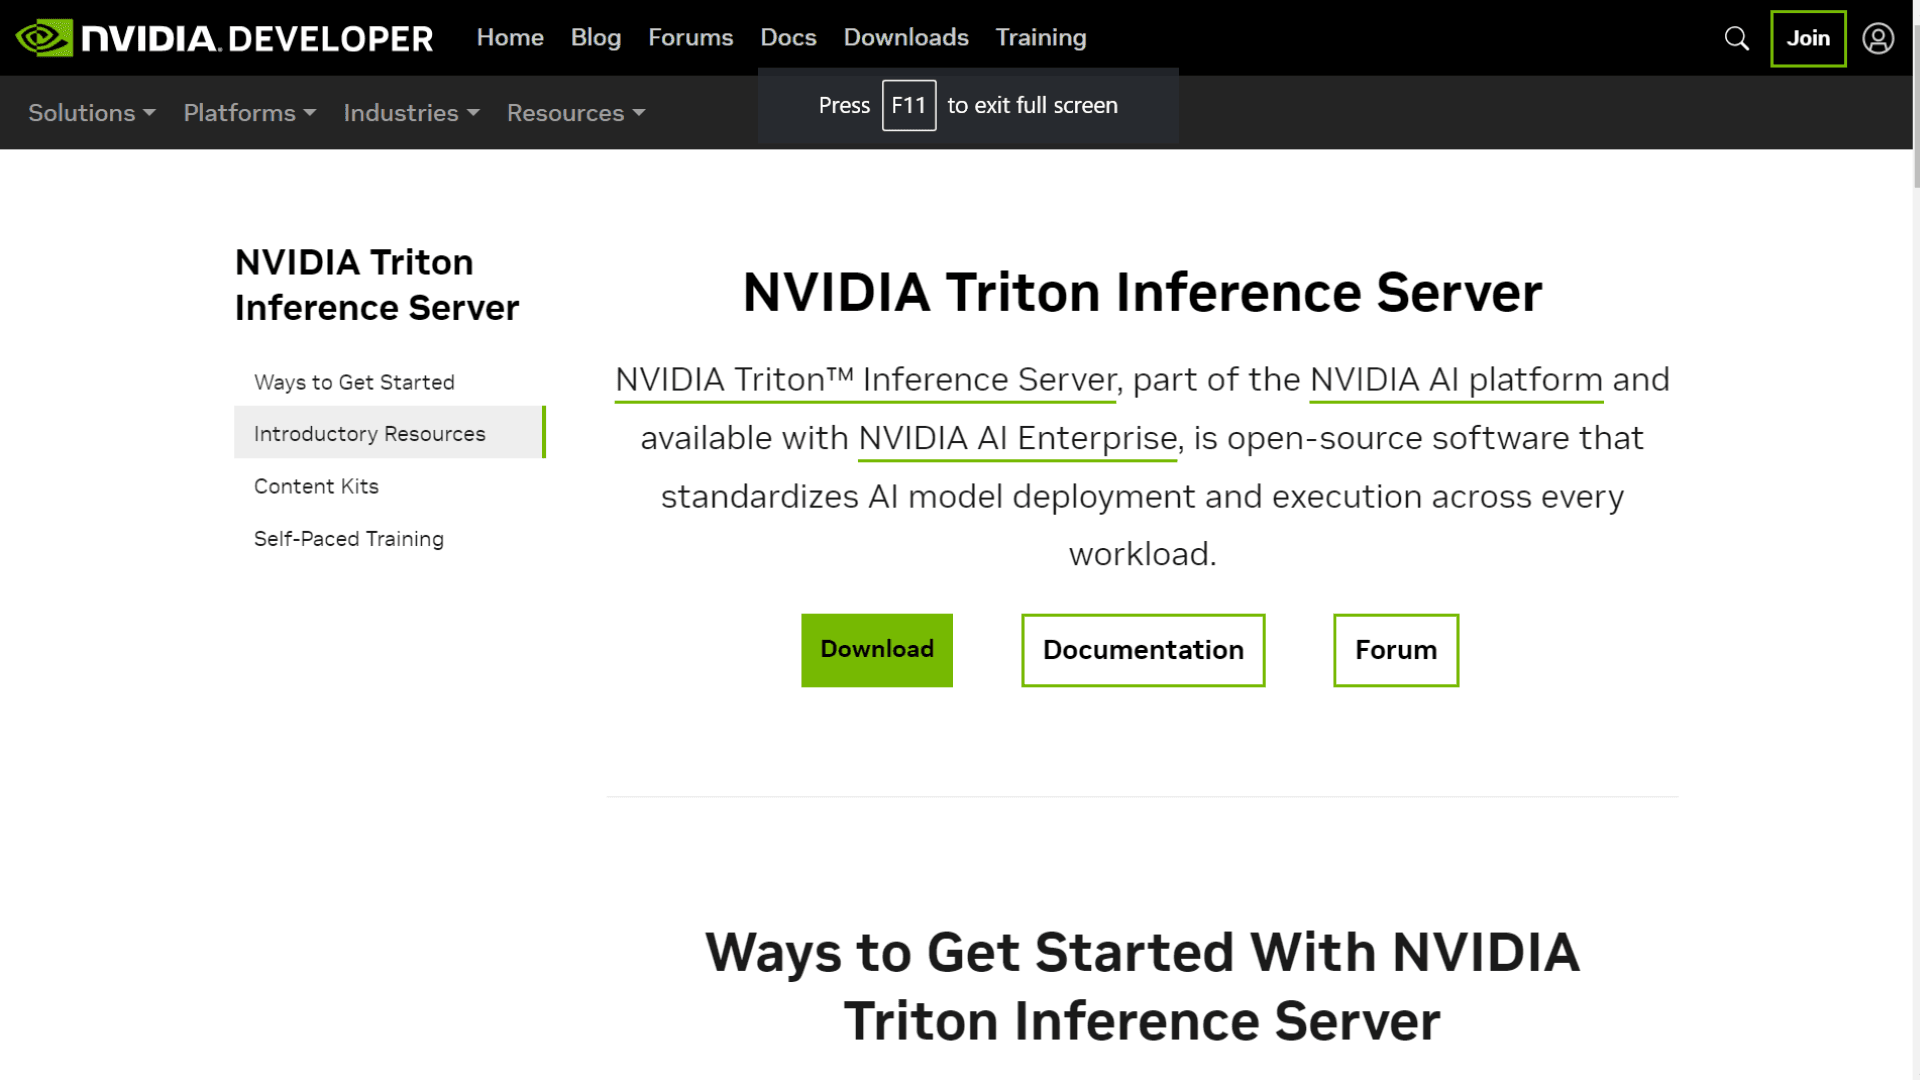
Task: Go to the Forums page
Action: 690,37
